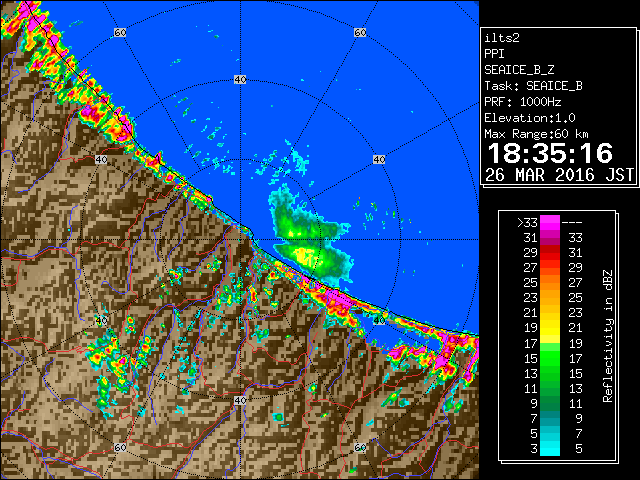Image resolution: width=640 pixels, height=480 pixels.
Task: Click the Reflectivity in dBZ axis title
Action: [608, 336]
